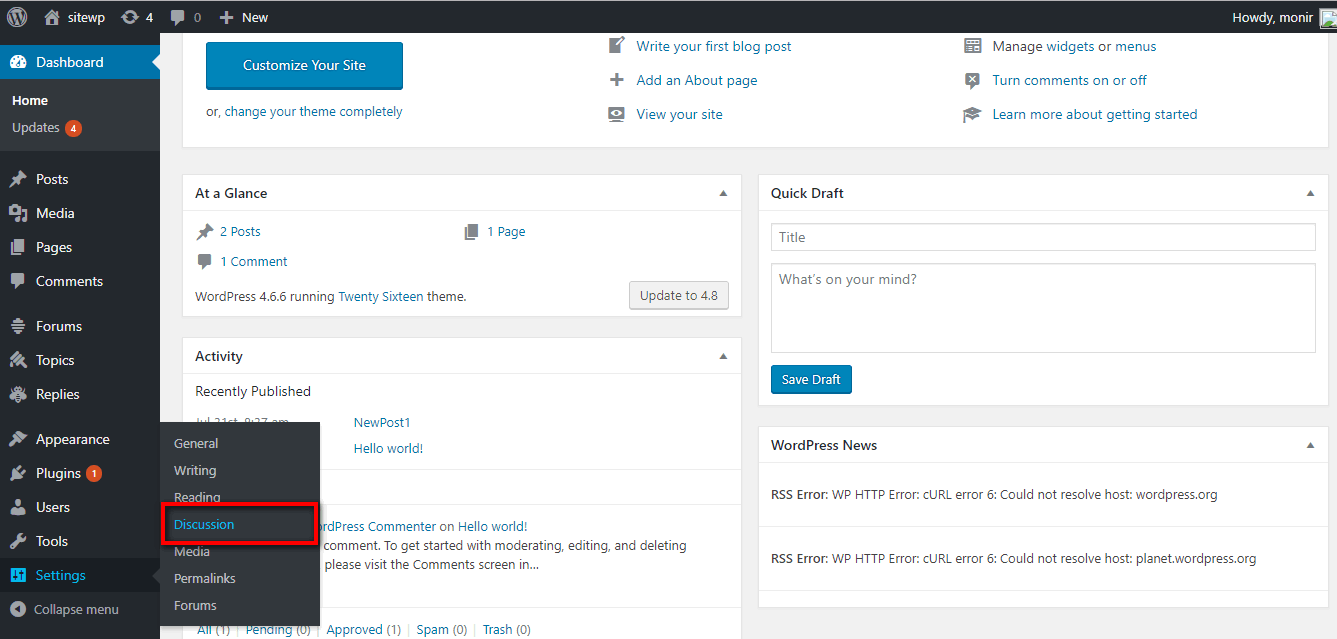Collapse the Activity panel
The height and width of the screenshot is (639, 1337).
point(724,356)
